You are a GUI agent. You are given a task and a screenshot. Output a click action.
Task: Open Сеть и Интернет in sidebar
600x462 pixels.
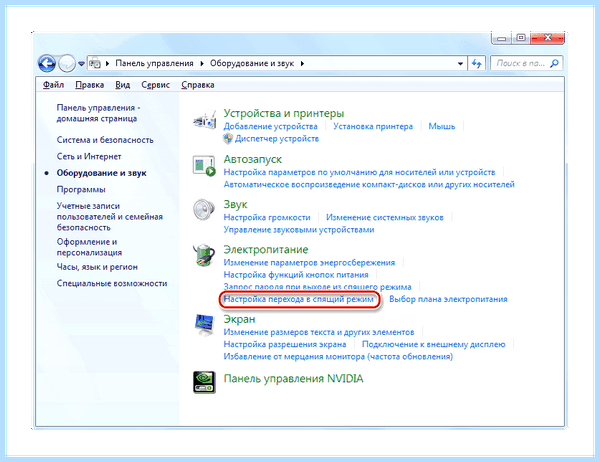click(89, 156)
